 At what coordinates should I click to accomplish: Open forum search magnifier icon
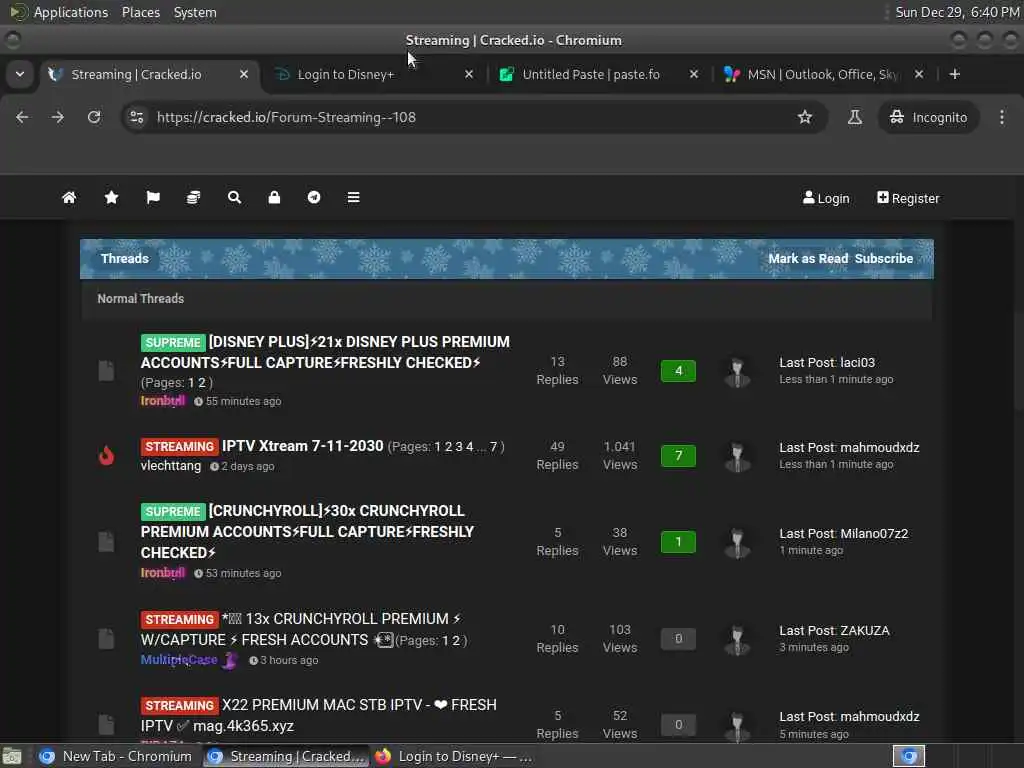click(234, 197)
